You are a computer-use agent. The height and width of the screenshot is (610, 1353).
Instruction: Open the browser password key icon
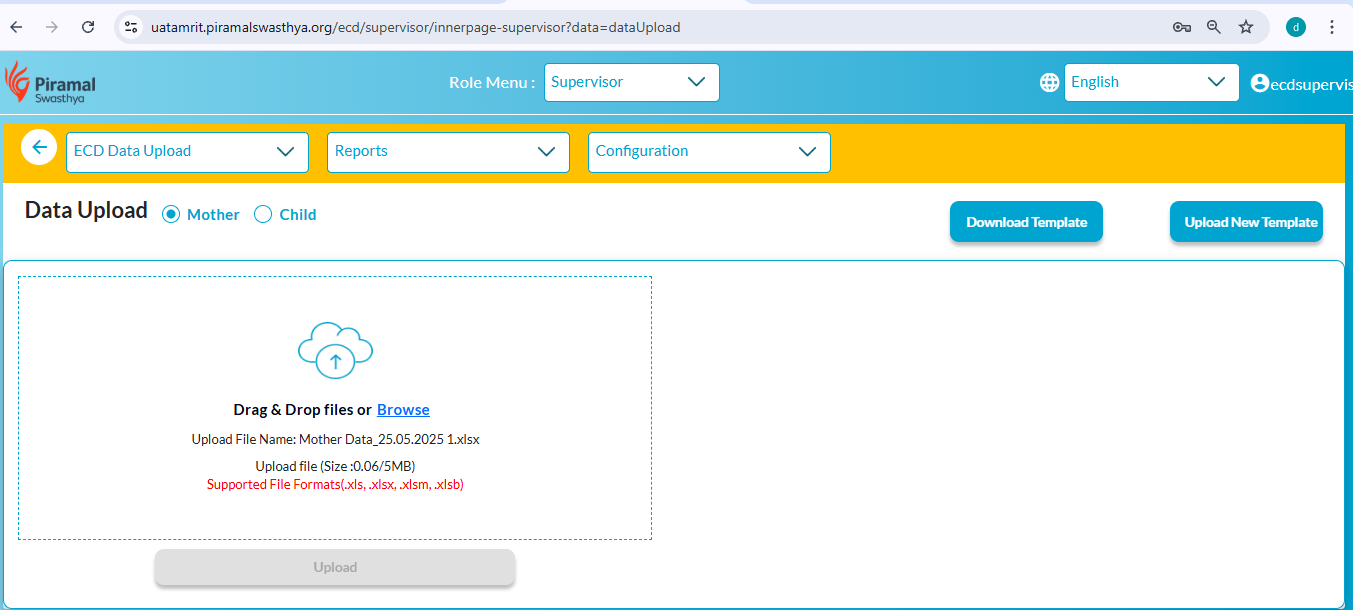[x=1181, y=27]
